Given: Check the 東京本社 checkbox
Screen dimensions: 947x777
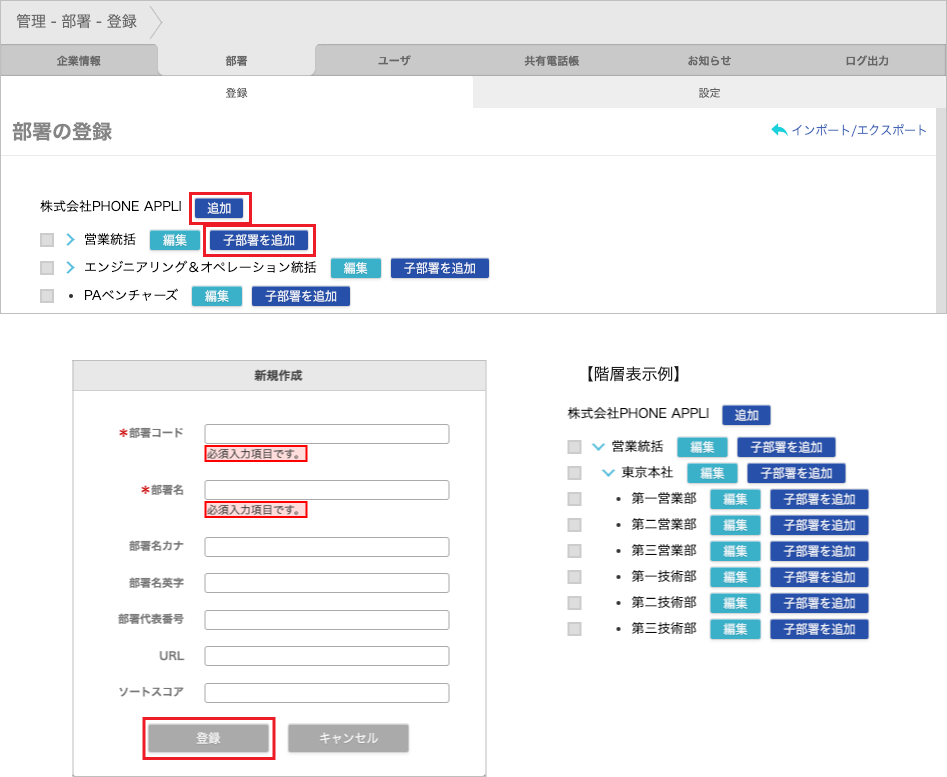Looking at the screenshot, I should click(x=574, y=473).
